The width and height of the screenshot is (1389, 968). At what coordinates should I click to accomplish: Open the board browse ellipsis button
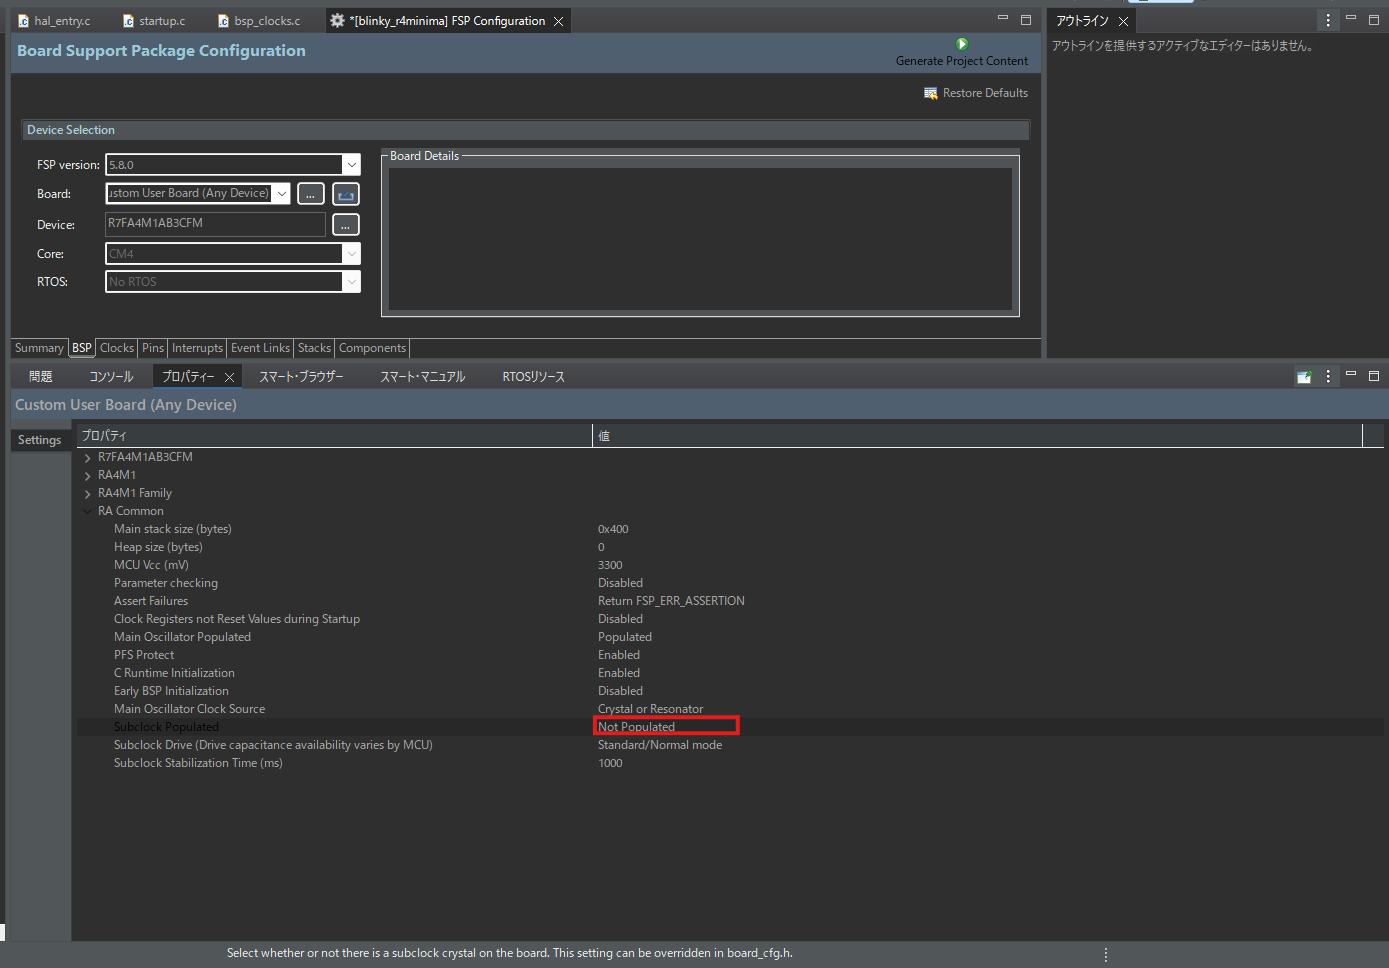point(310,194)
